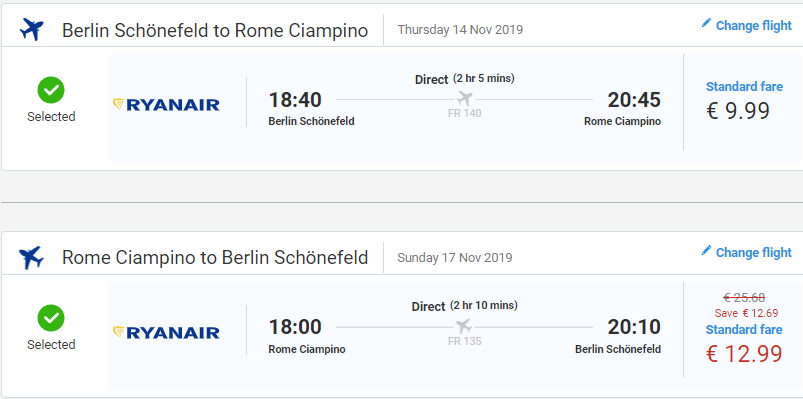Click the Save € 12.69 discount label
The image size is (803, 399).
click(x=747, y=313)
